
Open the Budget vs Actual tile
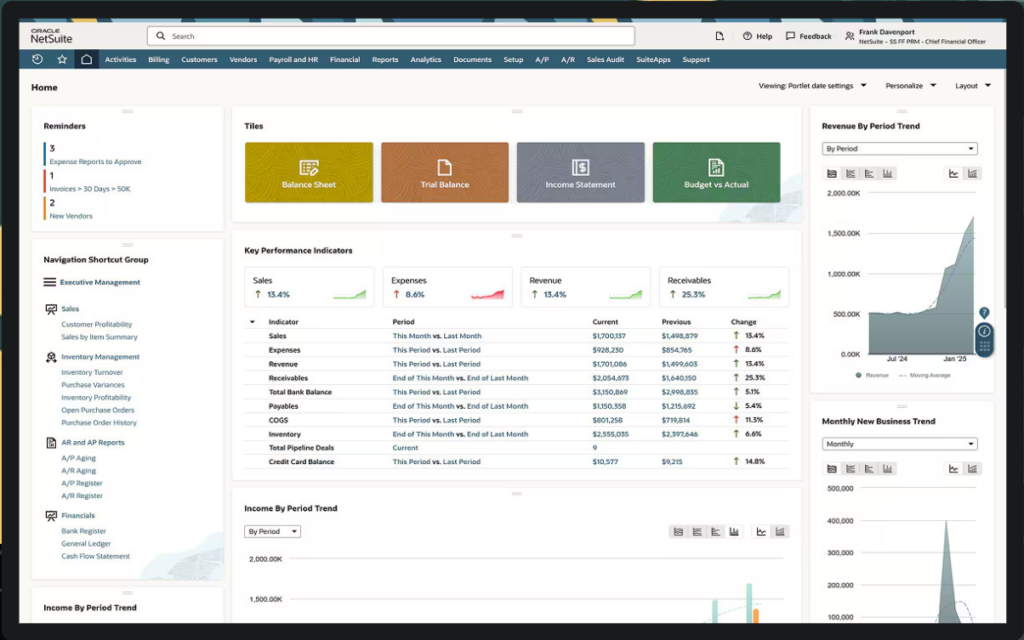click(716, 172)
